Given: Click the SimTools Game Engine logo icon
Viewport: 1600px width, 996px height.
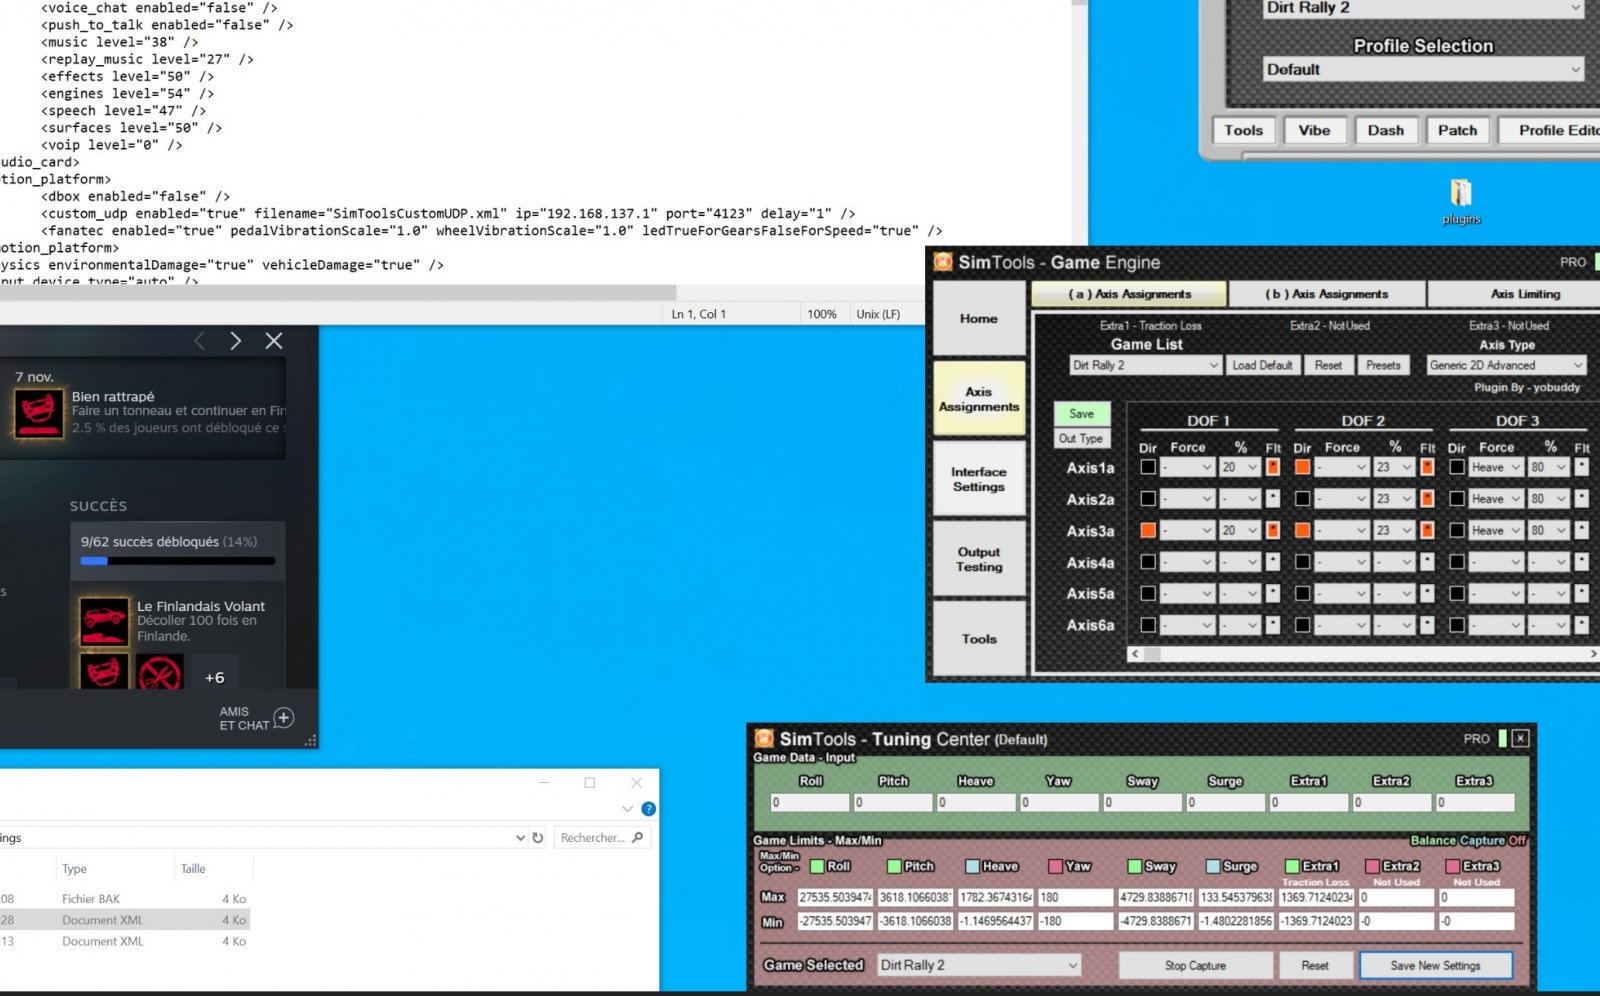Looking at the screenshot, I should pos(943,262).
